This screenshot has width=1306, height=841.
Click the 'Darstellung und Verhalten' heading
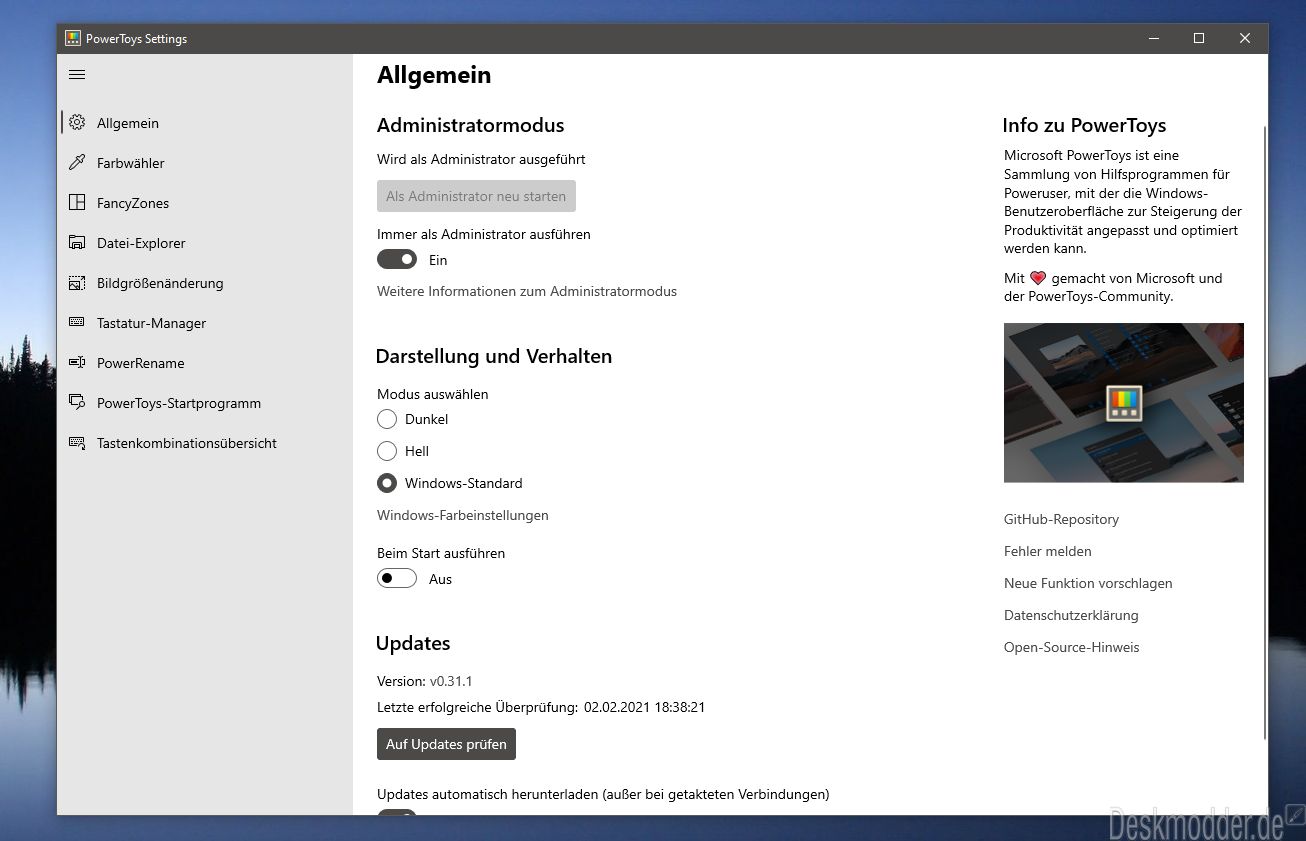click(494, 356)
